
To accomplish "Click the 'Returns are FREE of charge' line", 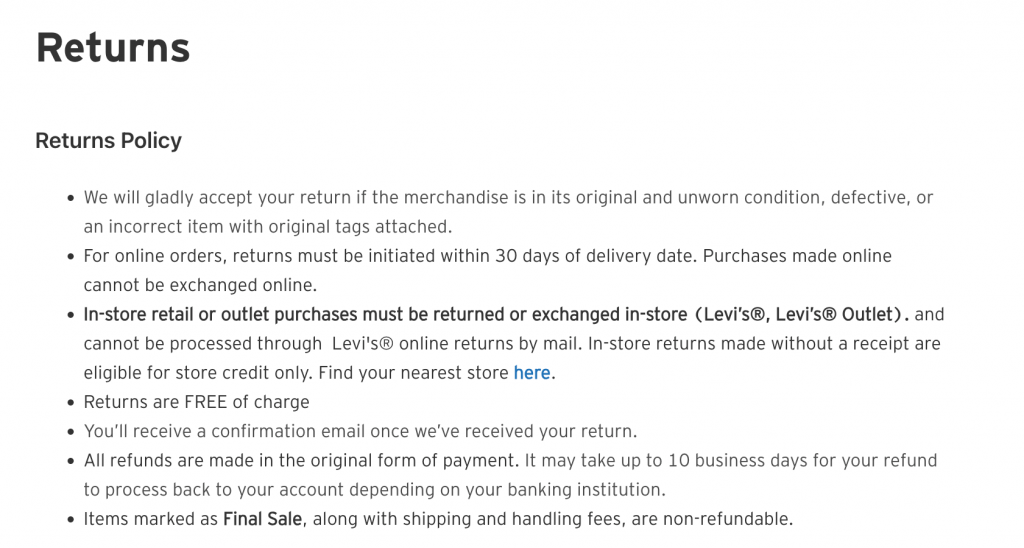I will 197,402.
